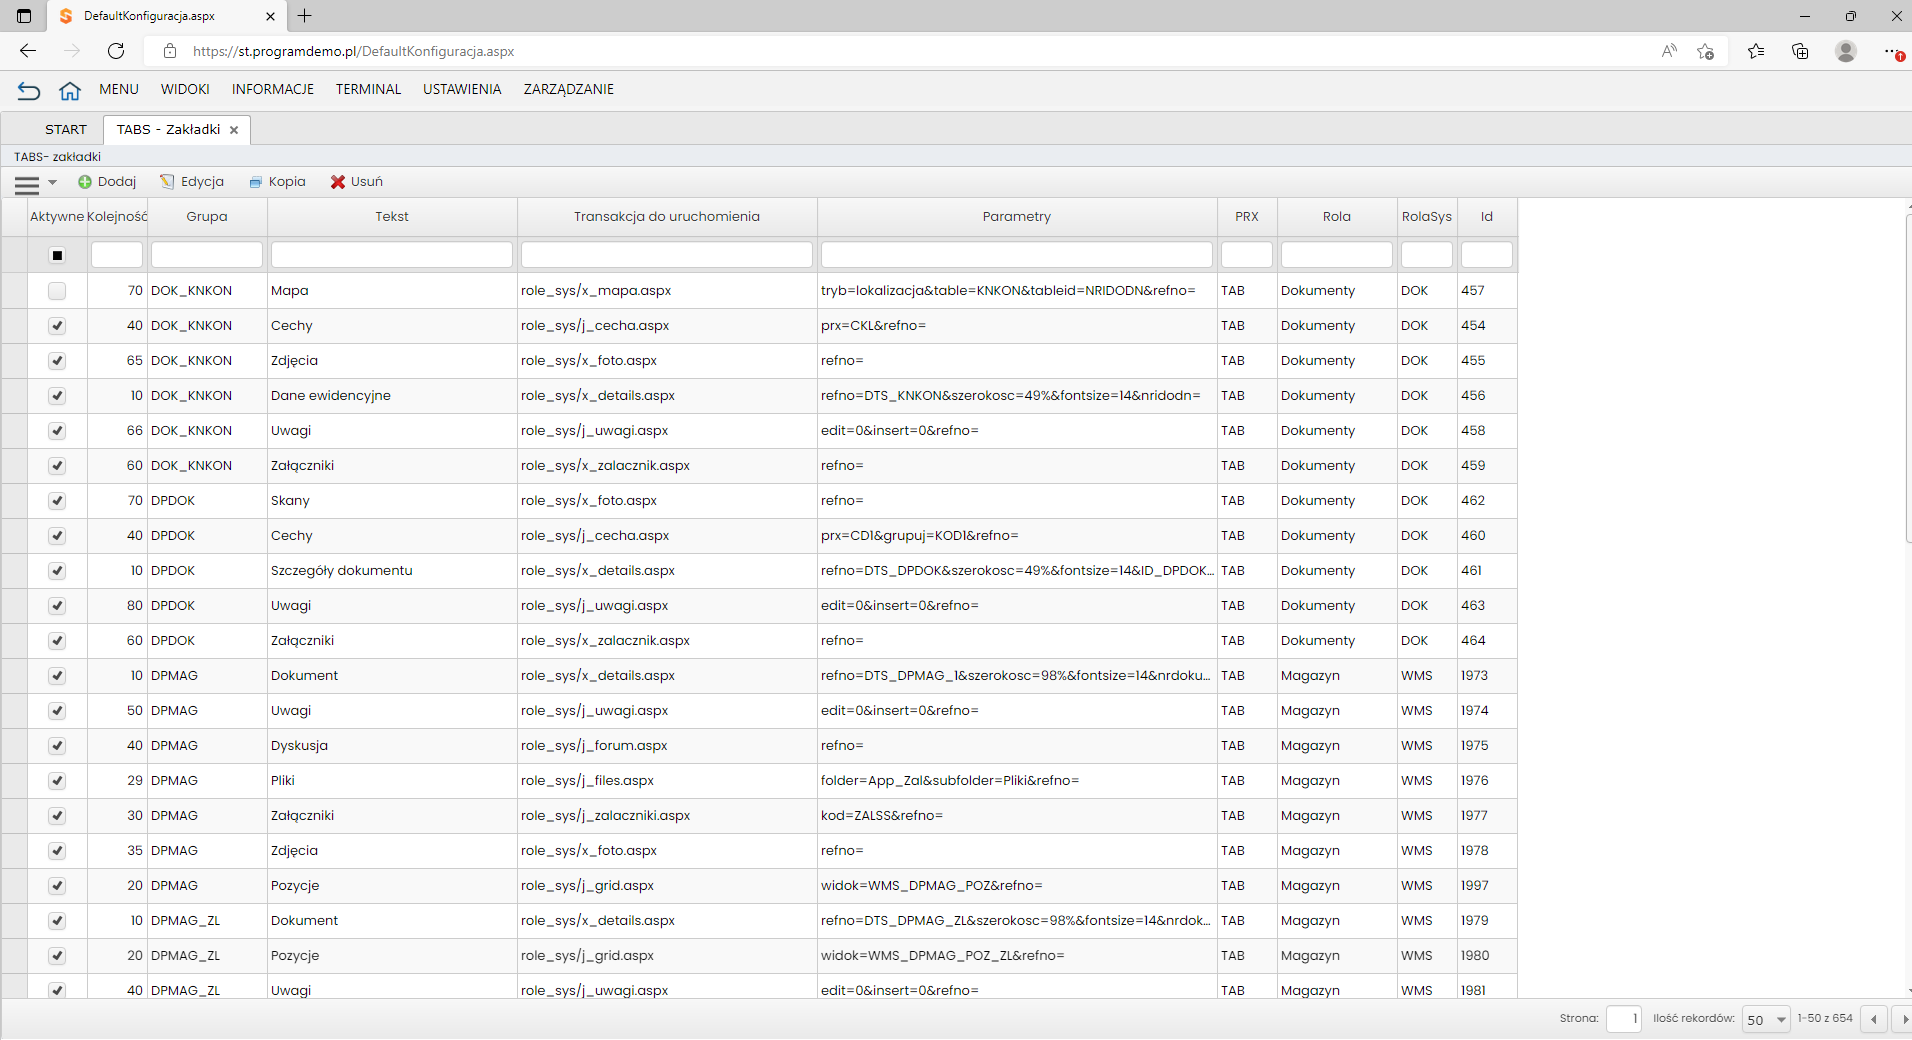Sort by Grupa column header
The image size is (1912, 1040).
click(x=207, y=217)
